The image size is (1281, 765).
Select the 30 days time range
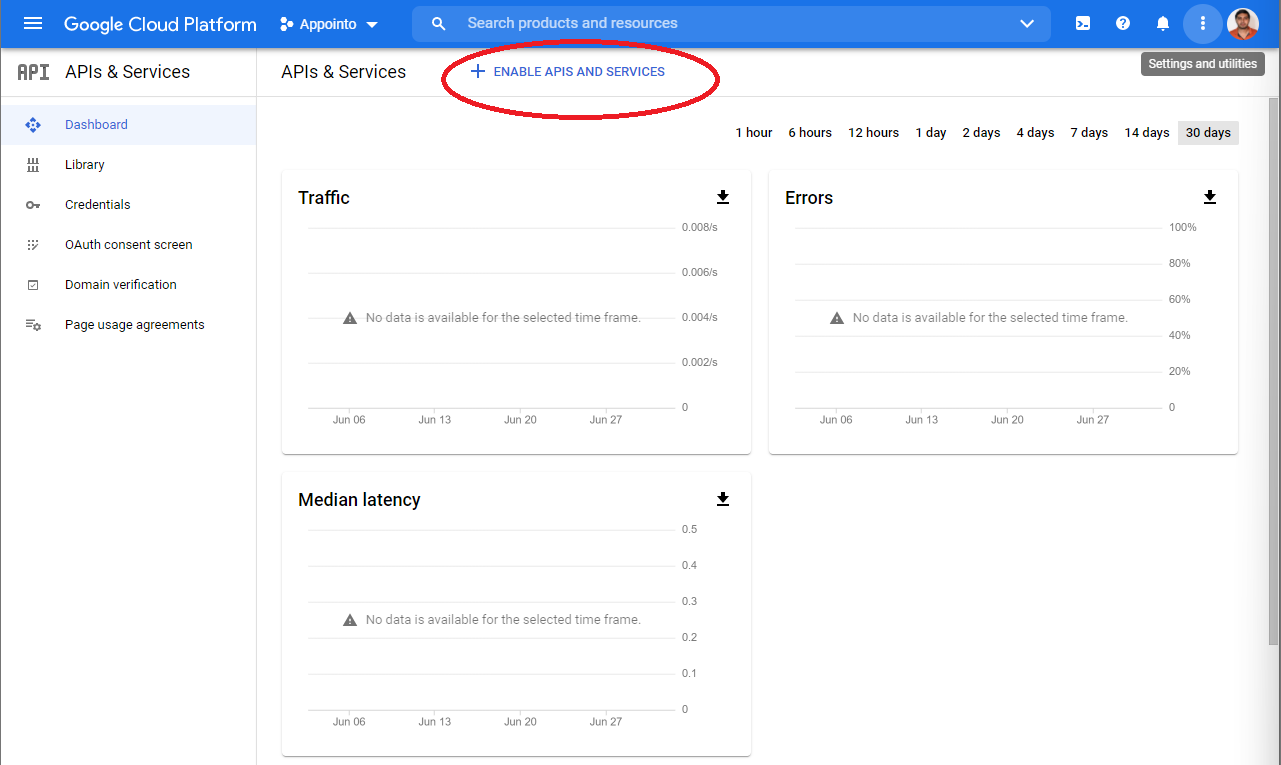click(1208, 133)
